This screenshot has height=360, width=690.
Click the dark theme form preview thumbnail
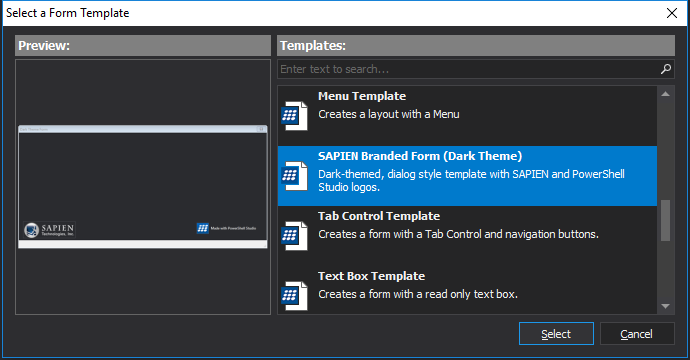[x=143, y=187]
